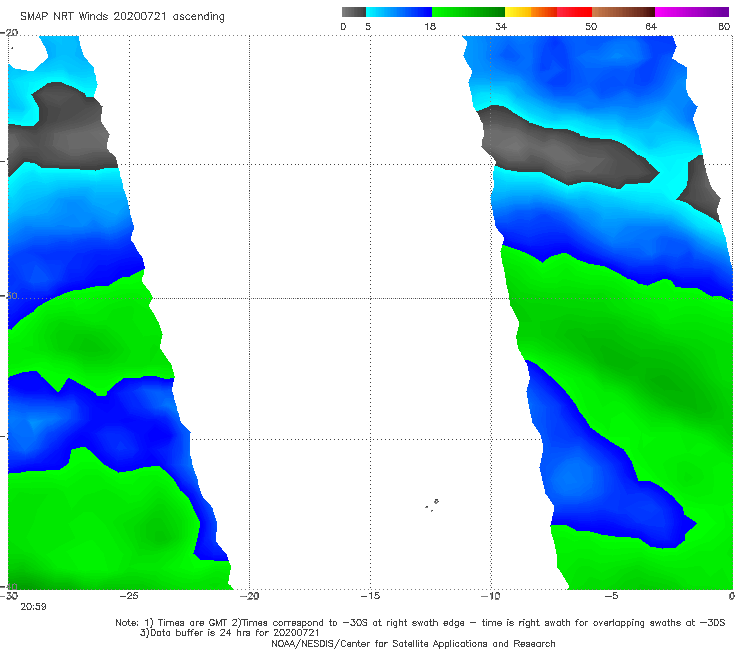
Task: Click the longitude axis label "-5"
Action: point(611,596)
